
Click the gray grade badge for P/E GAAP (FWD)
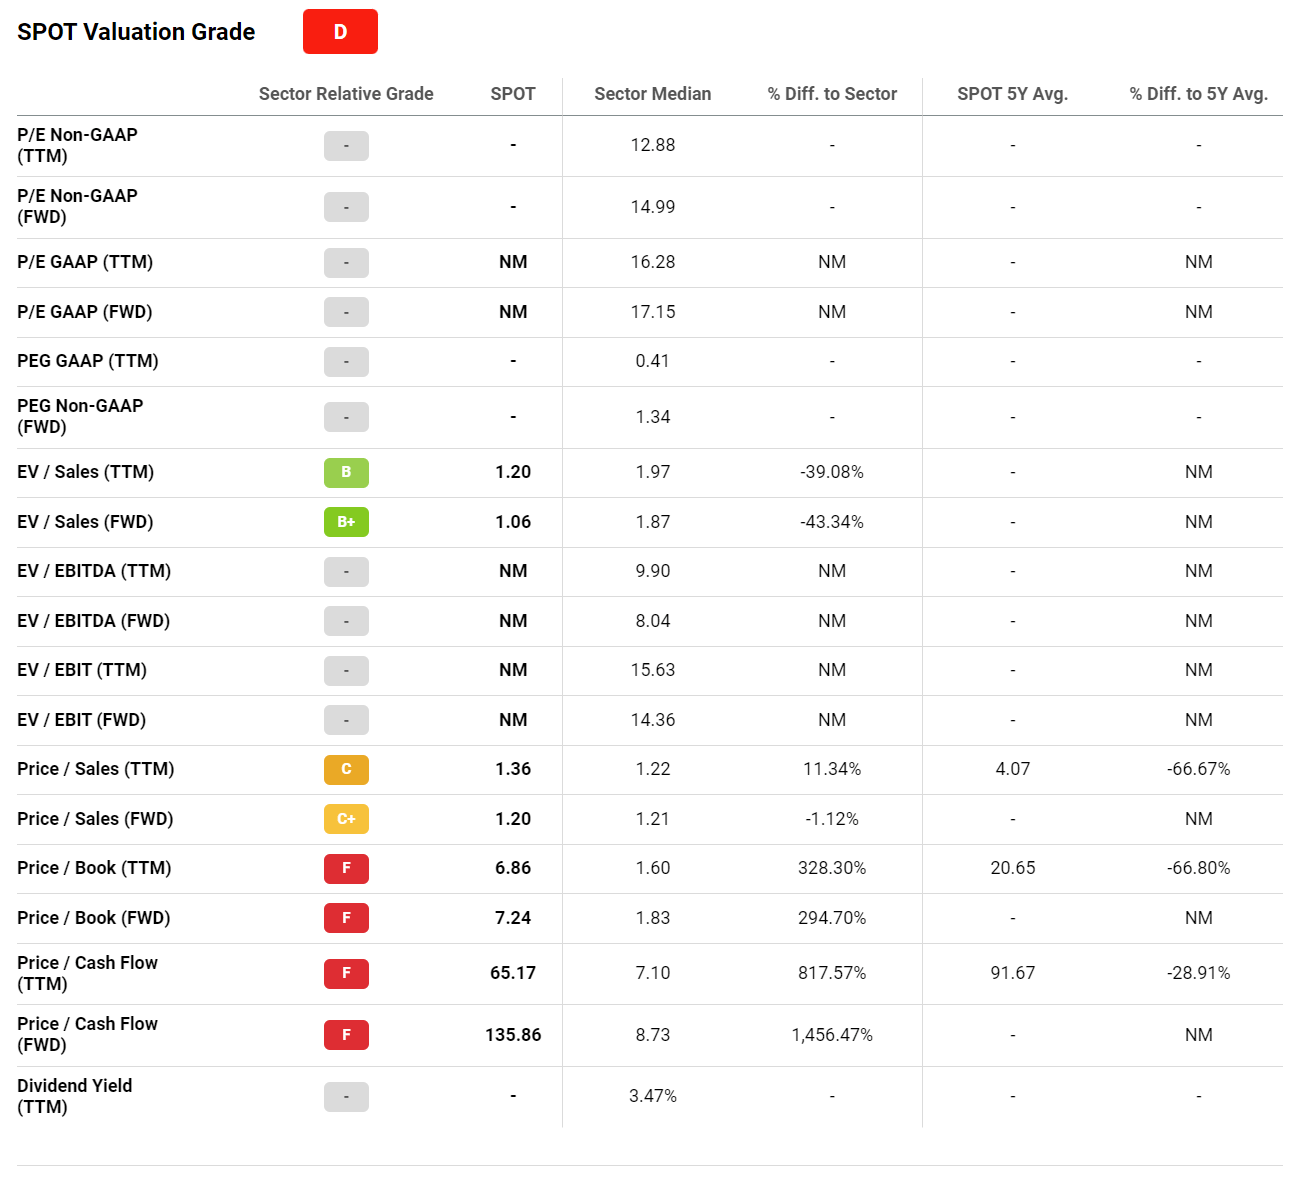click(x=346, y=312)
